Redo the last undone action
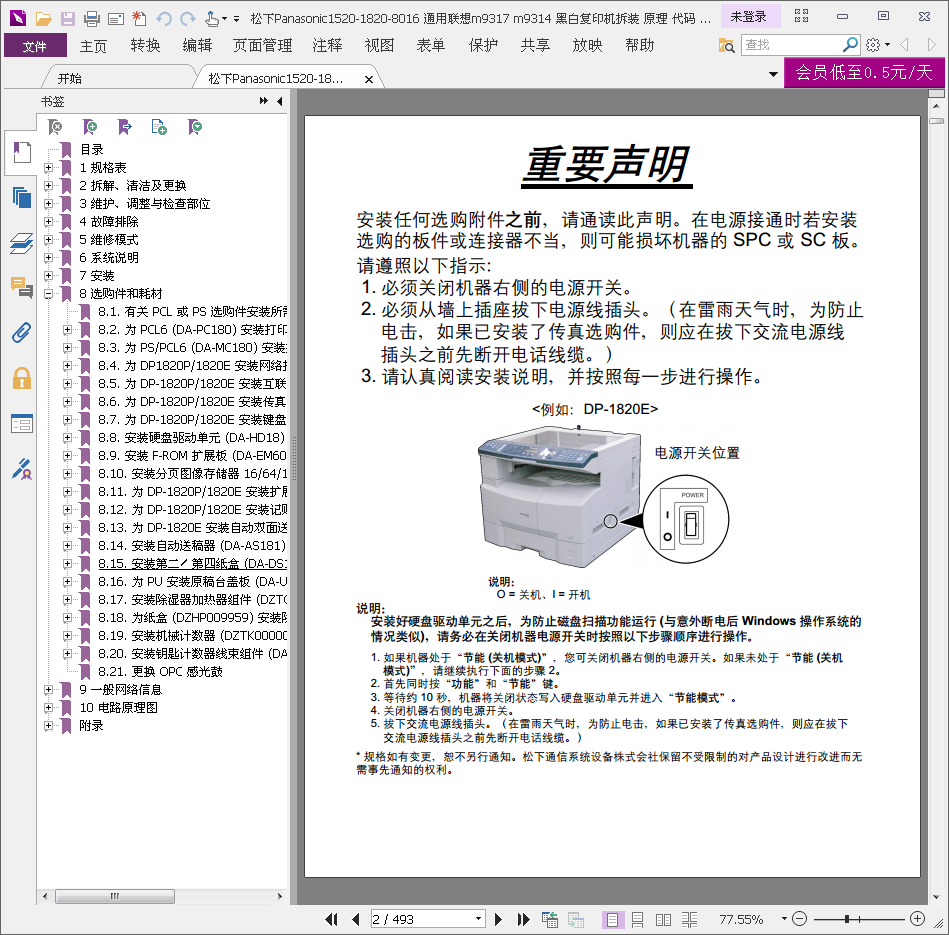The height and width of the screenshot is (935, 949). pos(188,19)
